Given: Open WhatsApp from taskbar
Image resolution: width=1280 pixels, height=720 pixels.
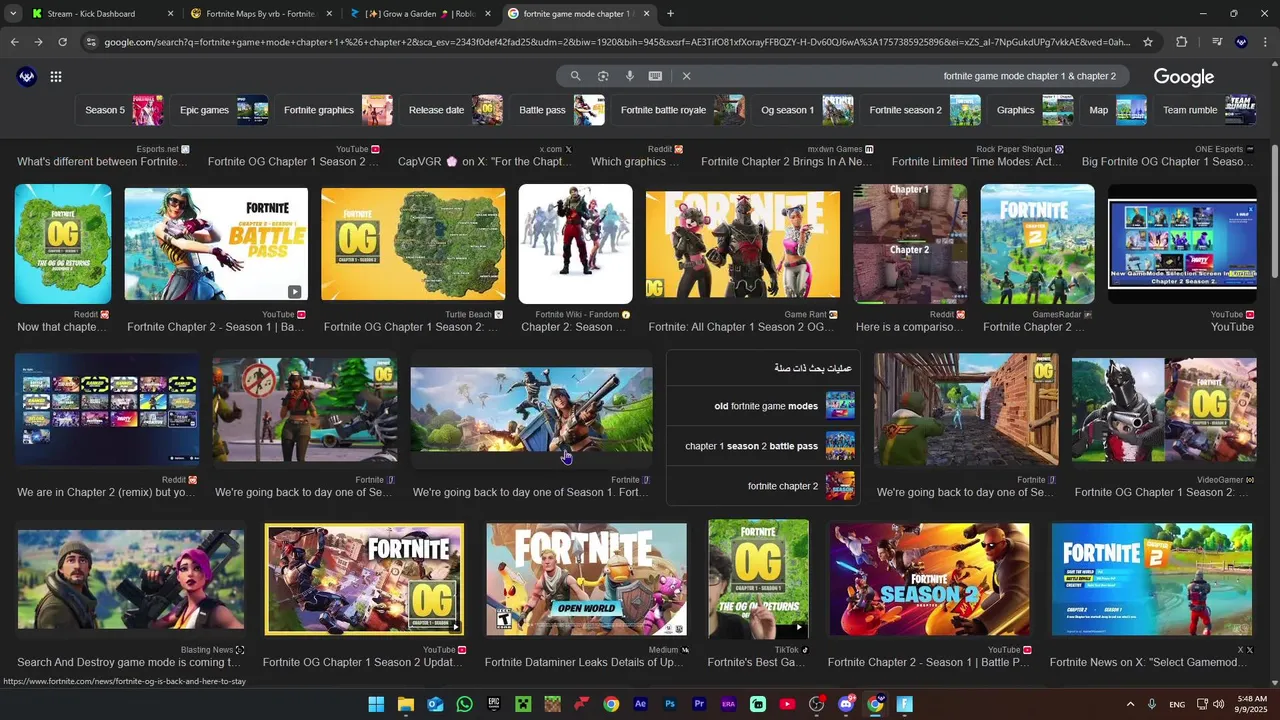Looking at the screenshot, I should pyautogui.click(x=464, y=704).
